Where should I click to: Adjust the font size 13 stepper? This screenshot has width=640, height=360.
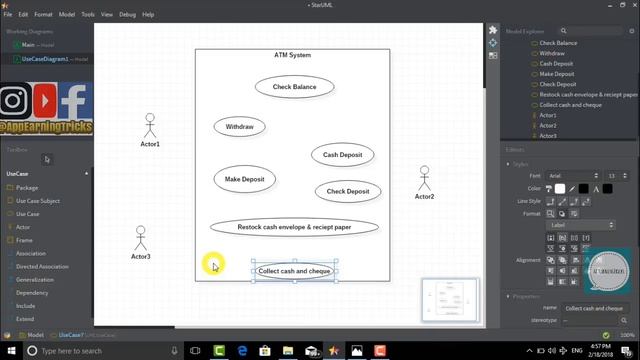click(624, 176)
